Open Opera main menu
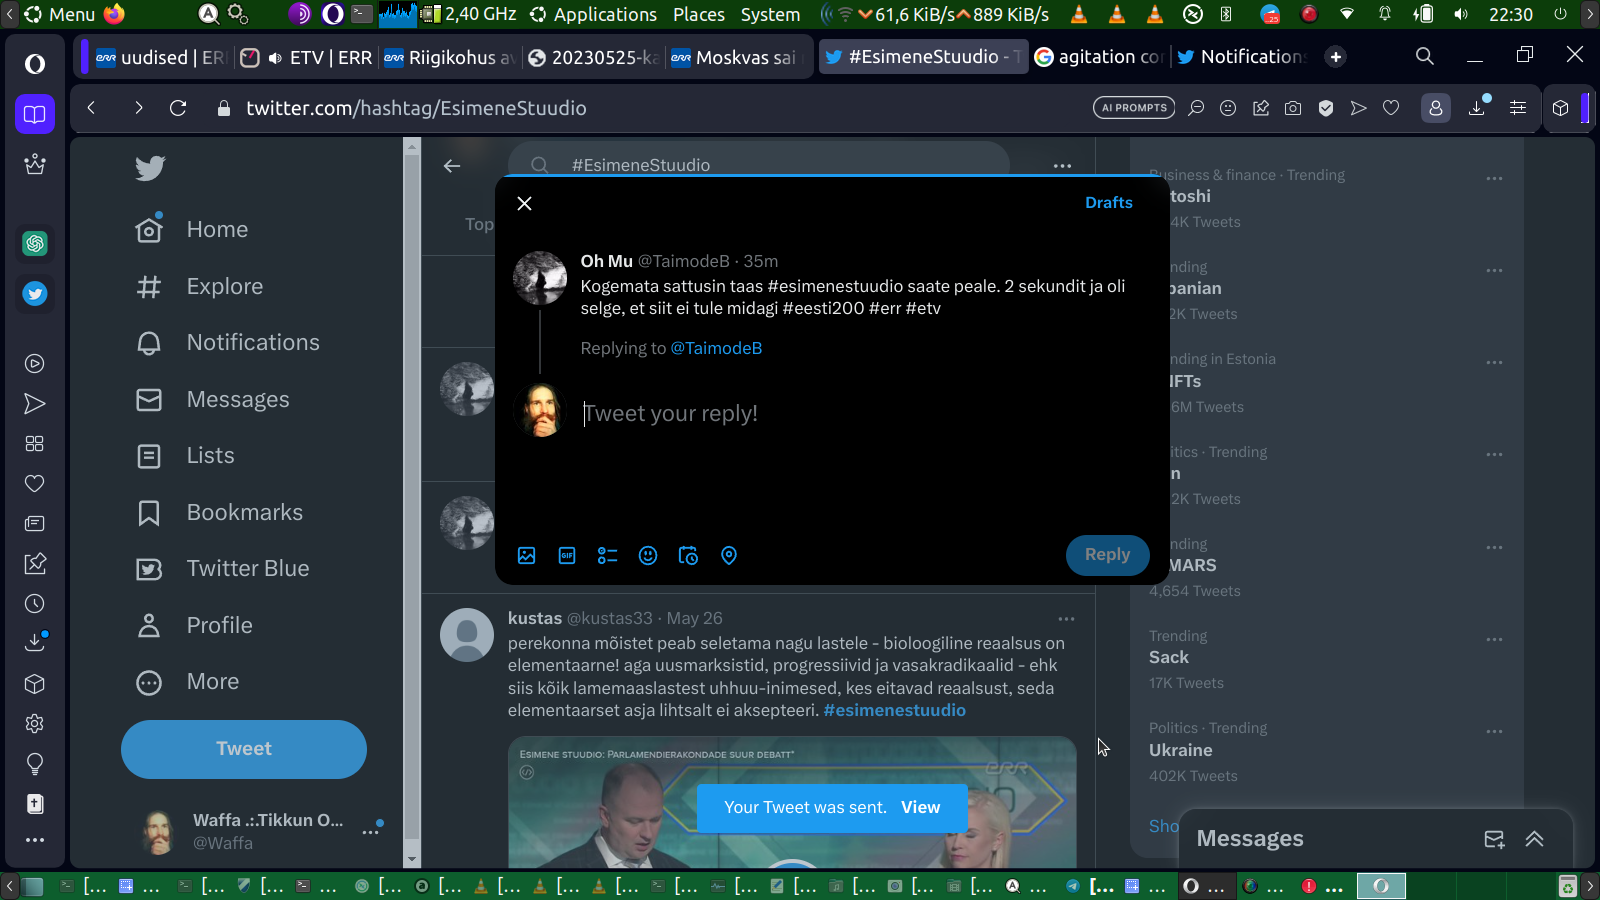 (35, 64)
